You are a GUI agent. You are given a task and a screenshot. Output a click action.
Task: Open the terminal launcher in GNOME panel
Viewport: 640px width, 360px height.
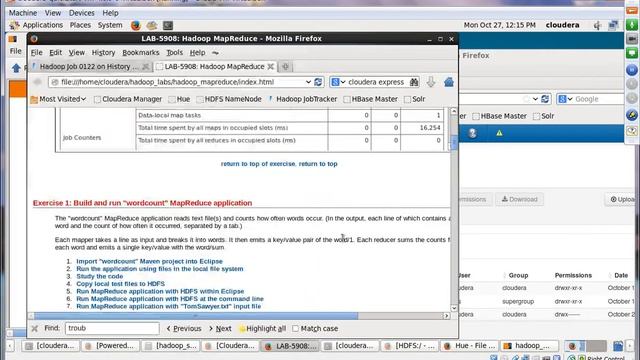168,25
